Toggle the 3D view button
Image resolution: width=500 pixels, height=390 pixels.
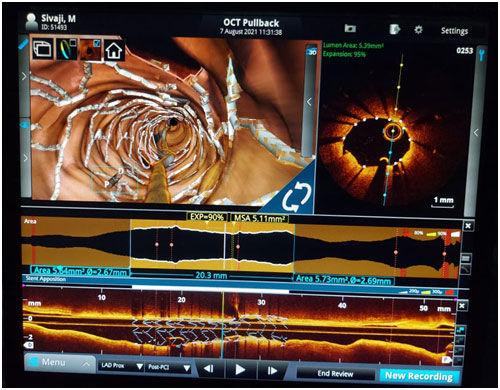tap(312, 52)
